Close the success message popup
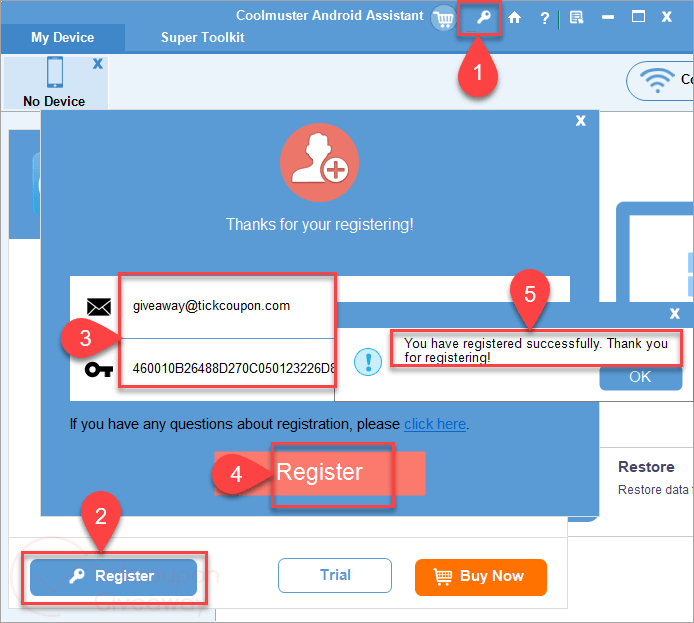694x623 pixels. tap(675, 314)
